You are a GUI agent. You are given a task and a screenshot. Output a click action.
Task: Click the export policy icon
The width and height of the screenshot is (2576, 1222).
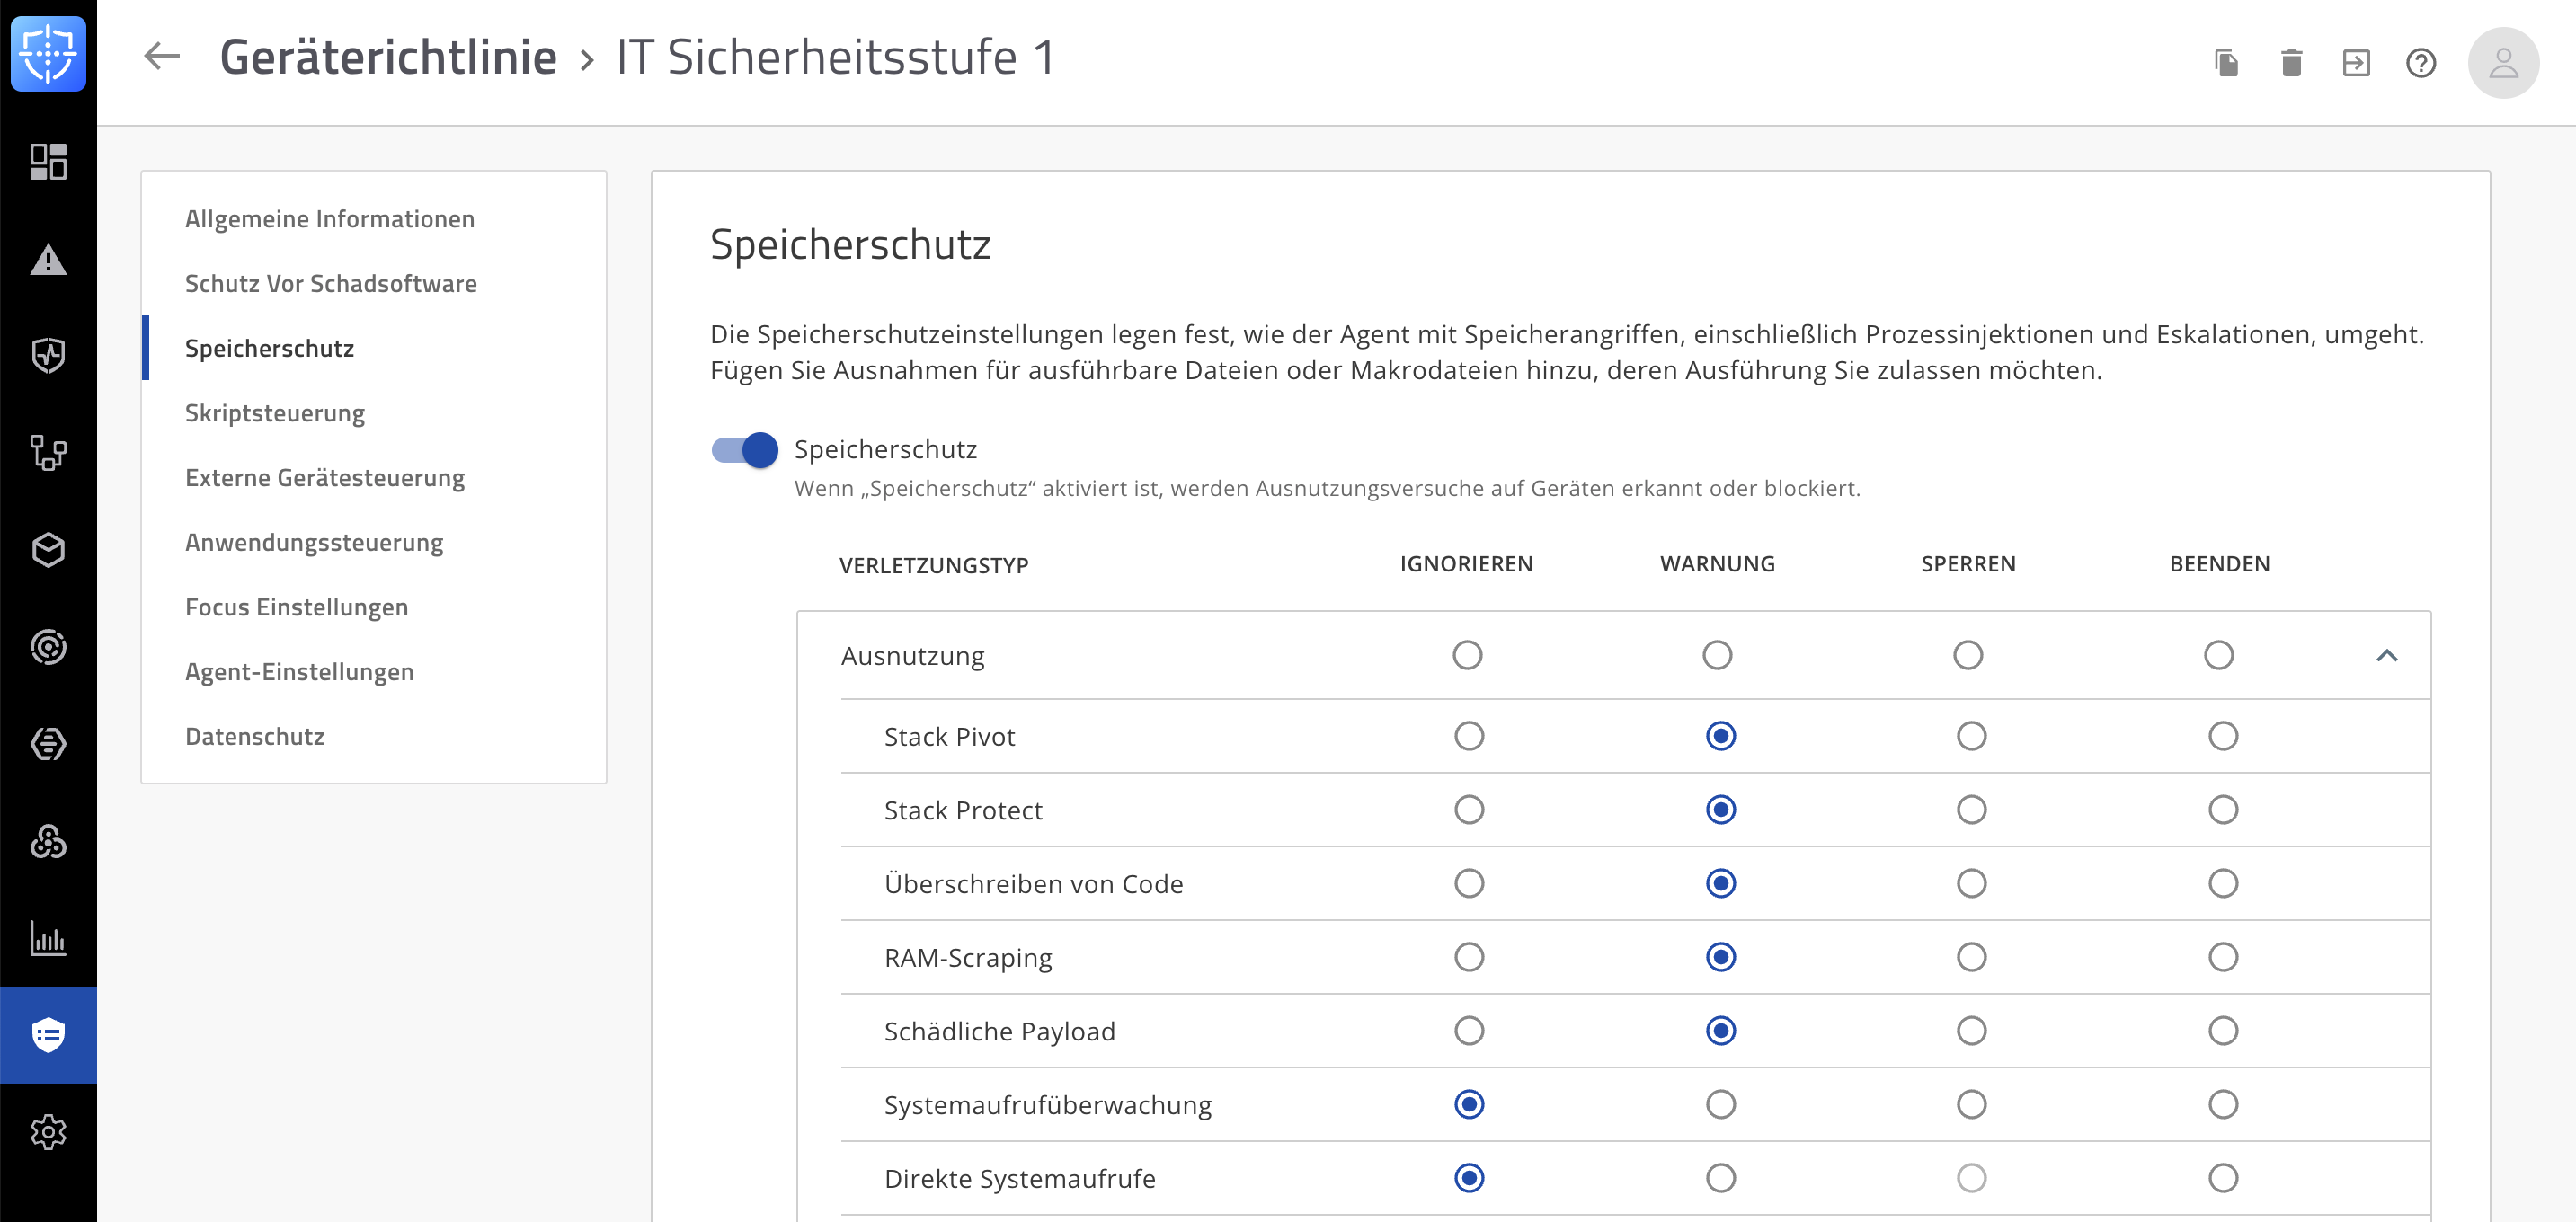2356,63
